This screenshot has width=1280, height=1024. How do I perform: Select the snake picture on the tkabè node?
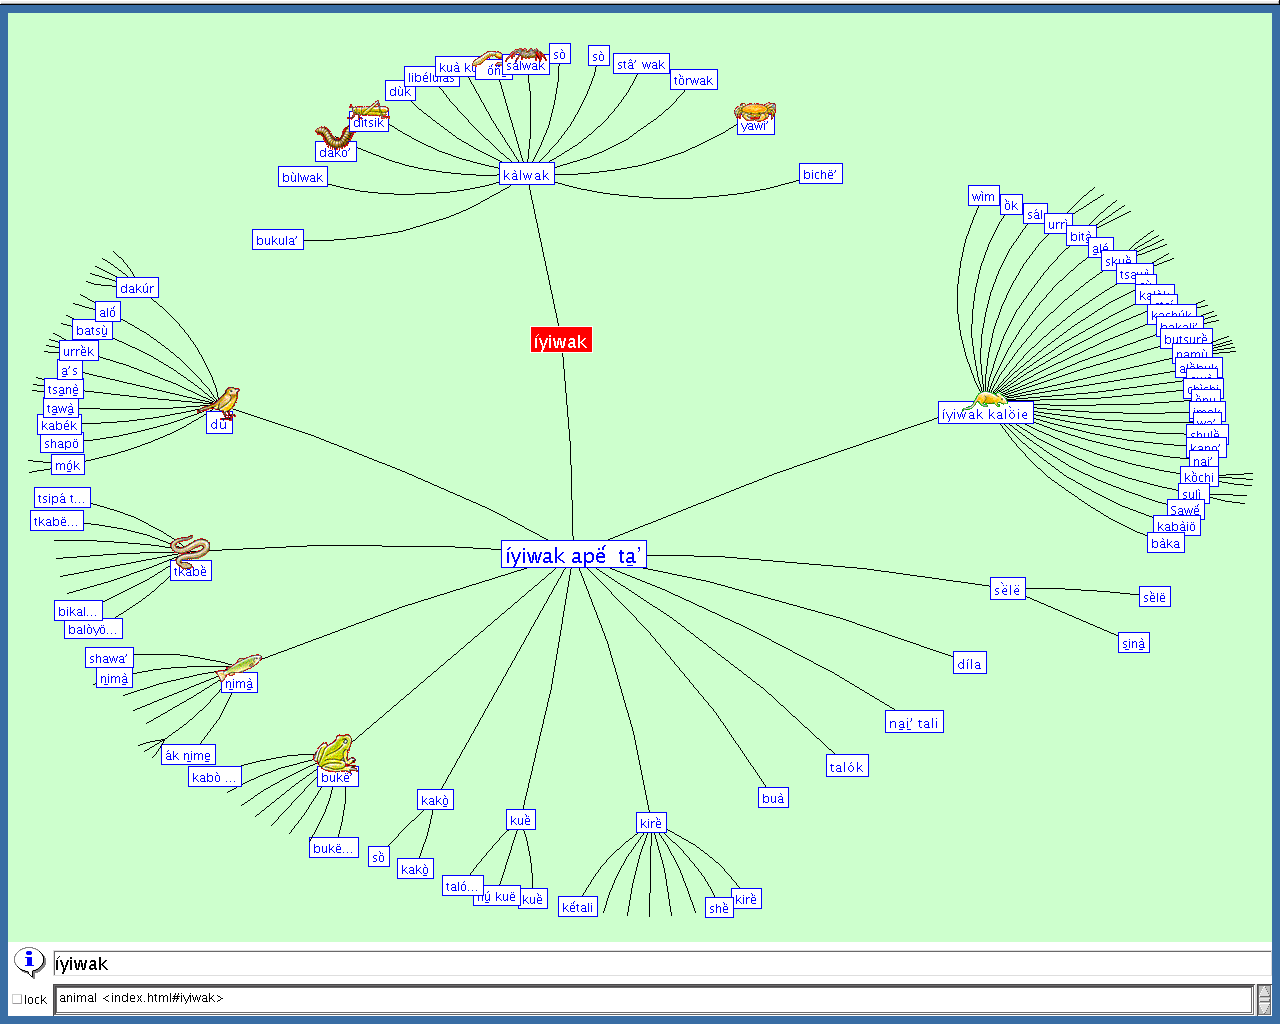(190, 548)
